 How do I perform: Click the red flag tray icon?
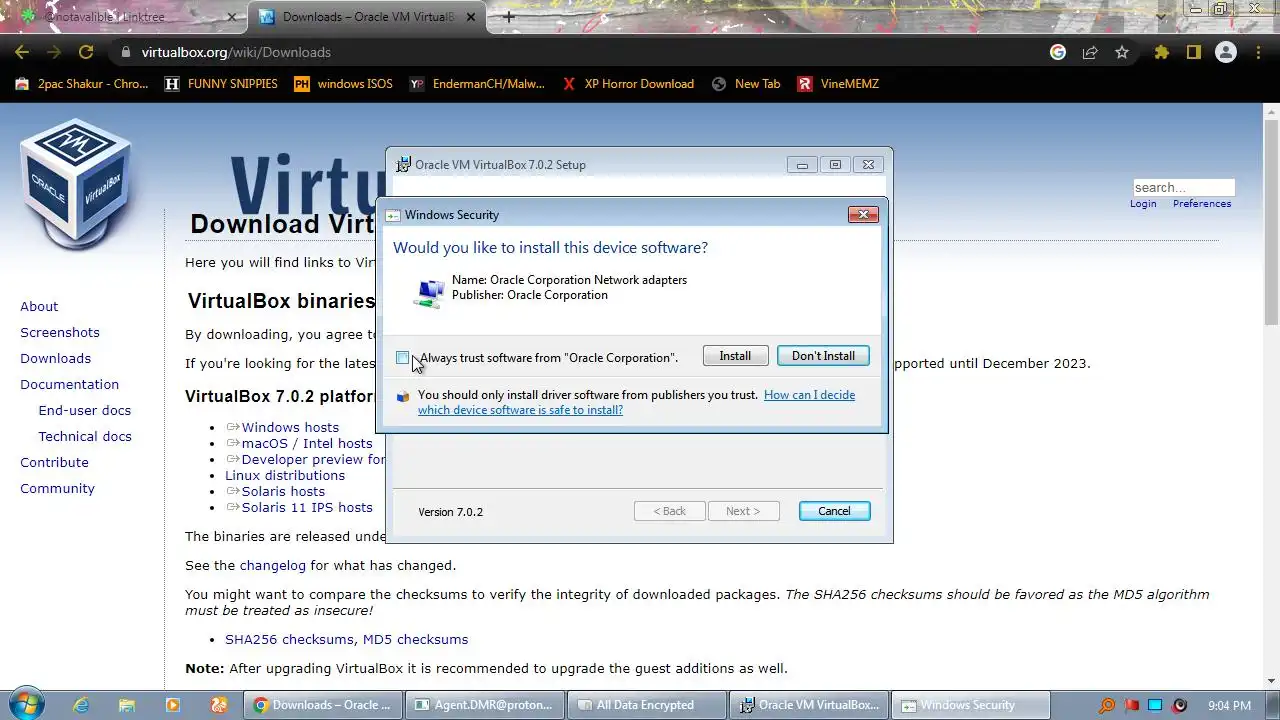1131,705
